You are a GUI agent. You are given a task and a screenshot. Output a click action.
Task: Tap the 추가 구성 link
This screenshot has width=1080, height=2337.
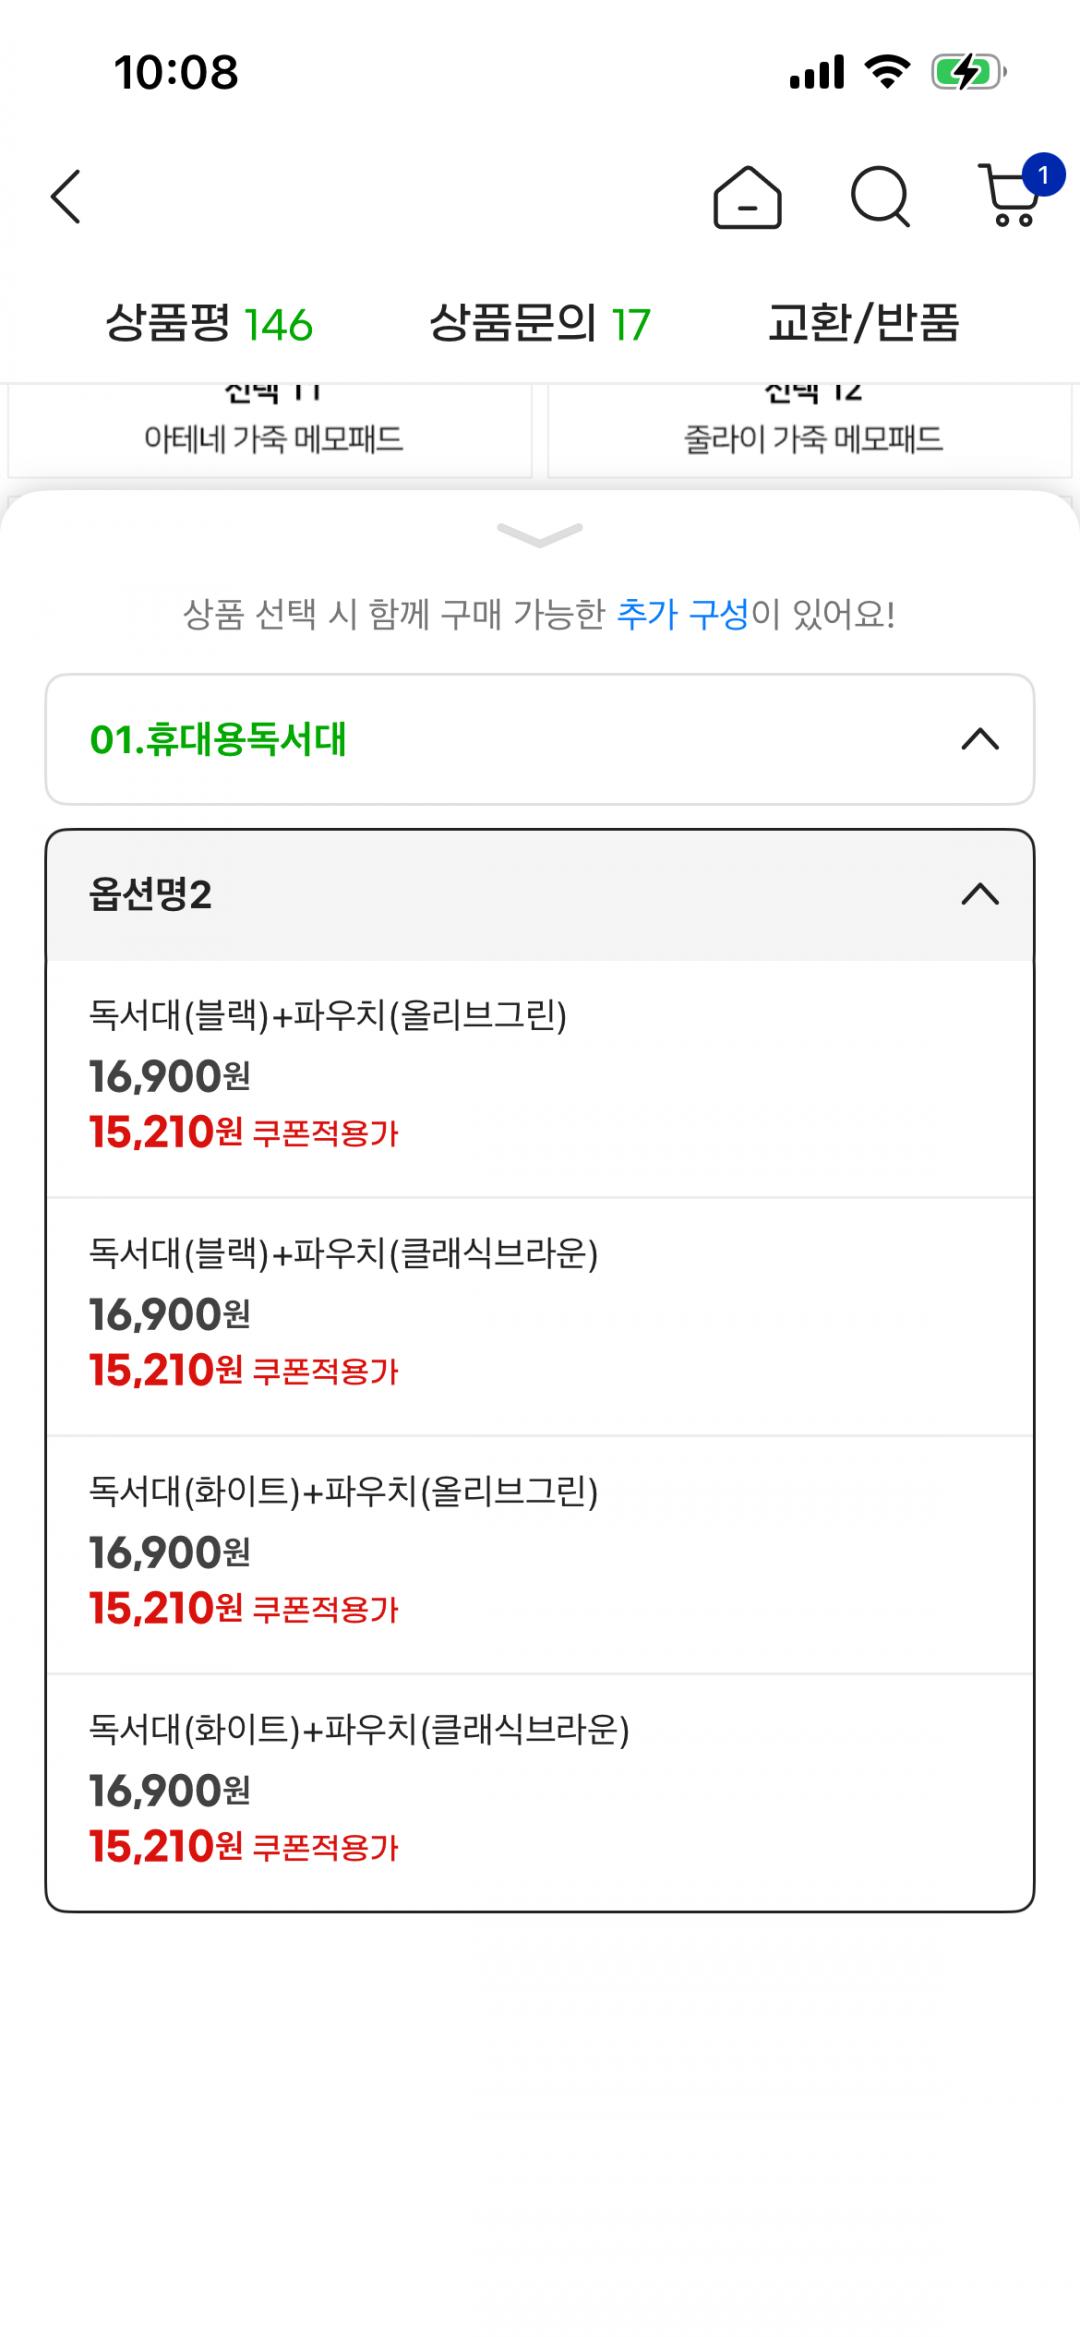682,614
